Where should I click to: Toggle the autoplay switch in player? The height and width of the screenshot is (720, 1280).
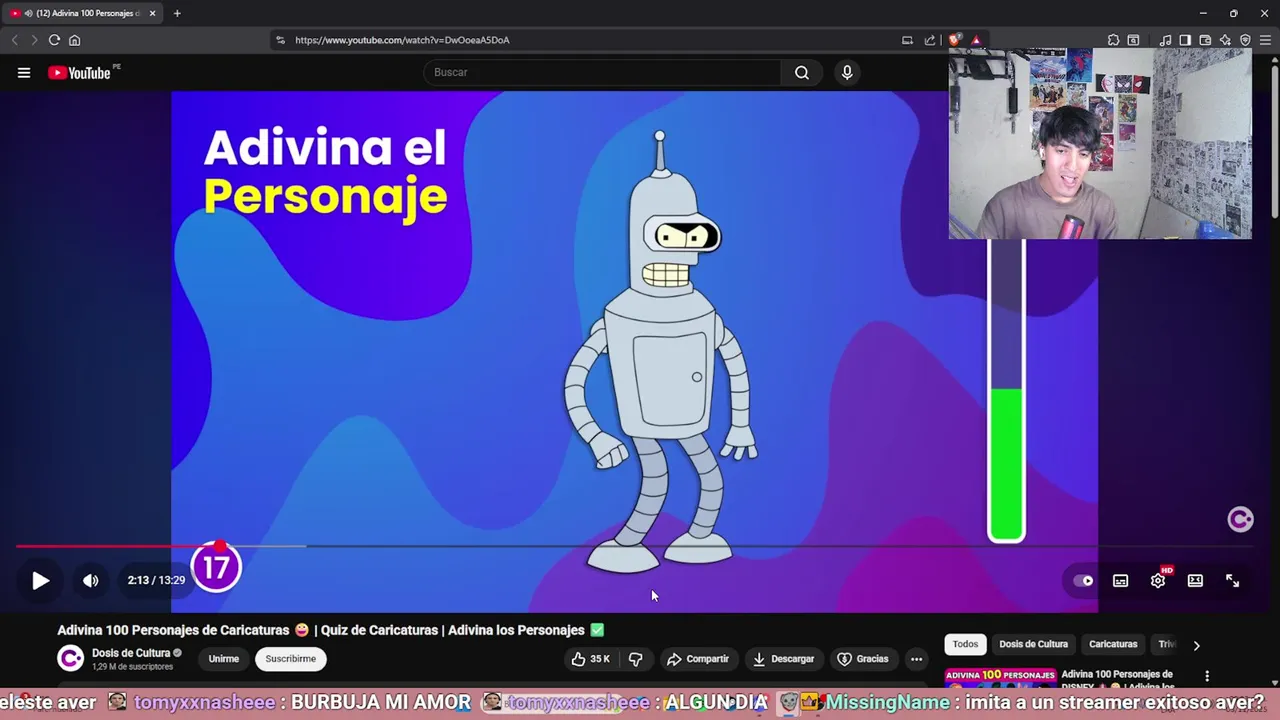coord(1083,580)
